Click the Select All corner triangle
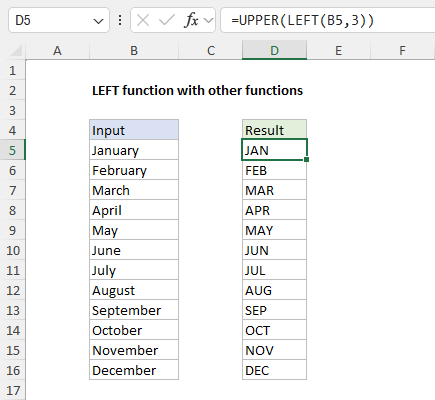The image size is (435, 400). coord(16,51)
